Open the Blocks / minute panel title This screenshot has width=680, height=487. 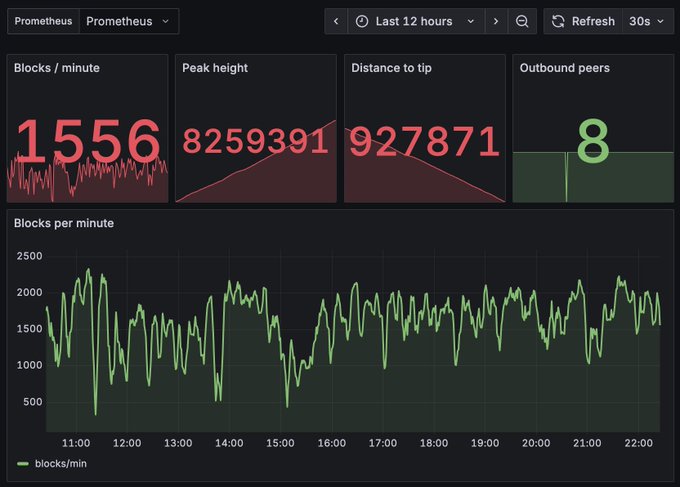[57, 68]
